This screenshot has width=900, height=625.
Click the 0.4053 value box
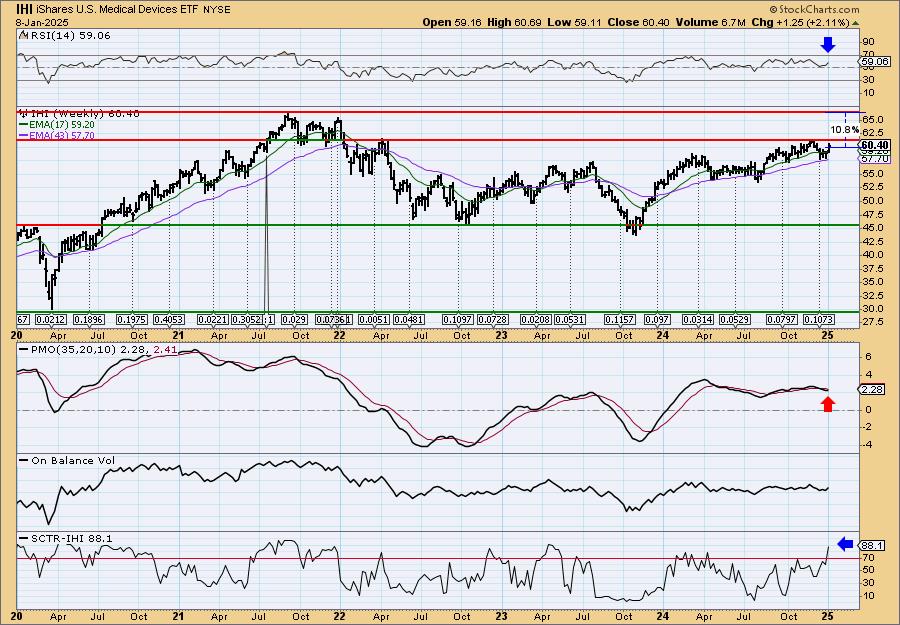pyautogui.click(x=169, y=319)
